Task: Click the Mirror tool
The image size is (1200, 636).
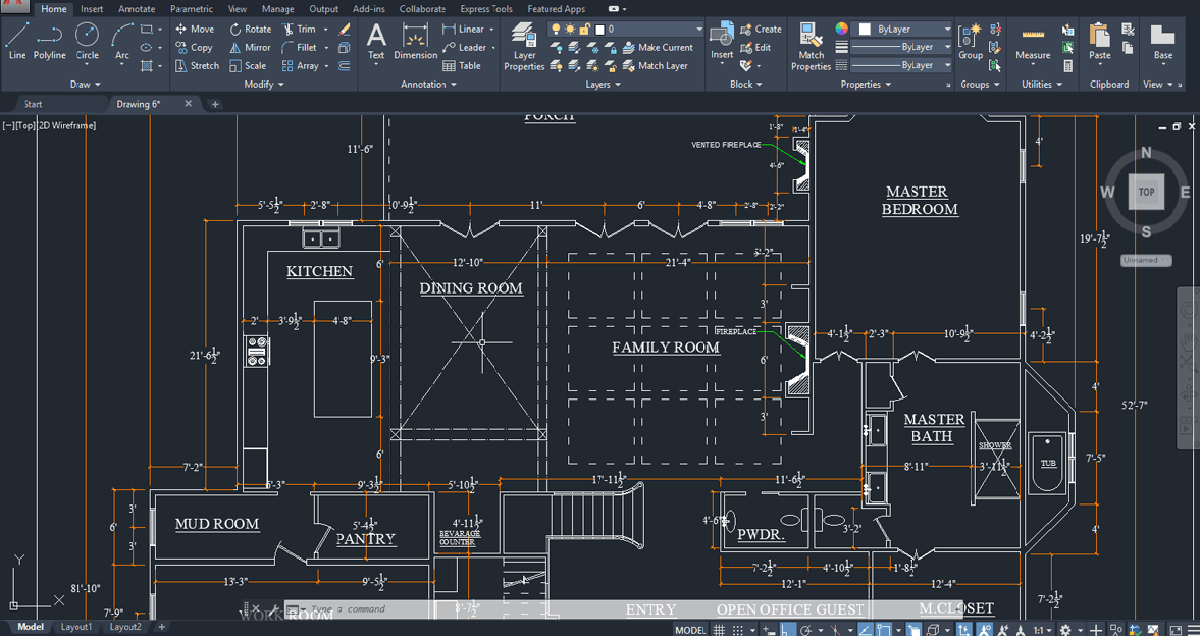Action: pos(250,47)
